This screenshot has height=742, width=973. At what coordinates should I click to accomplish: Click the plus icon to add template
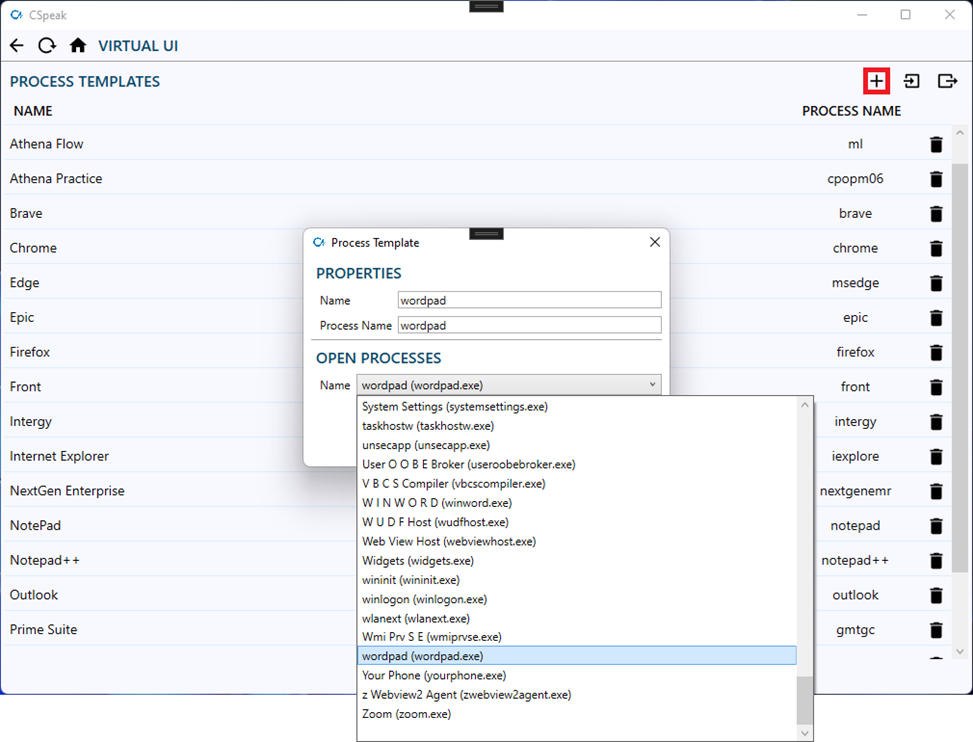point(876,81)
